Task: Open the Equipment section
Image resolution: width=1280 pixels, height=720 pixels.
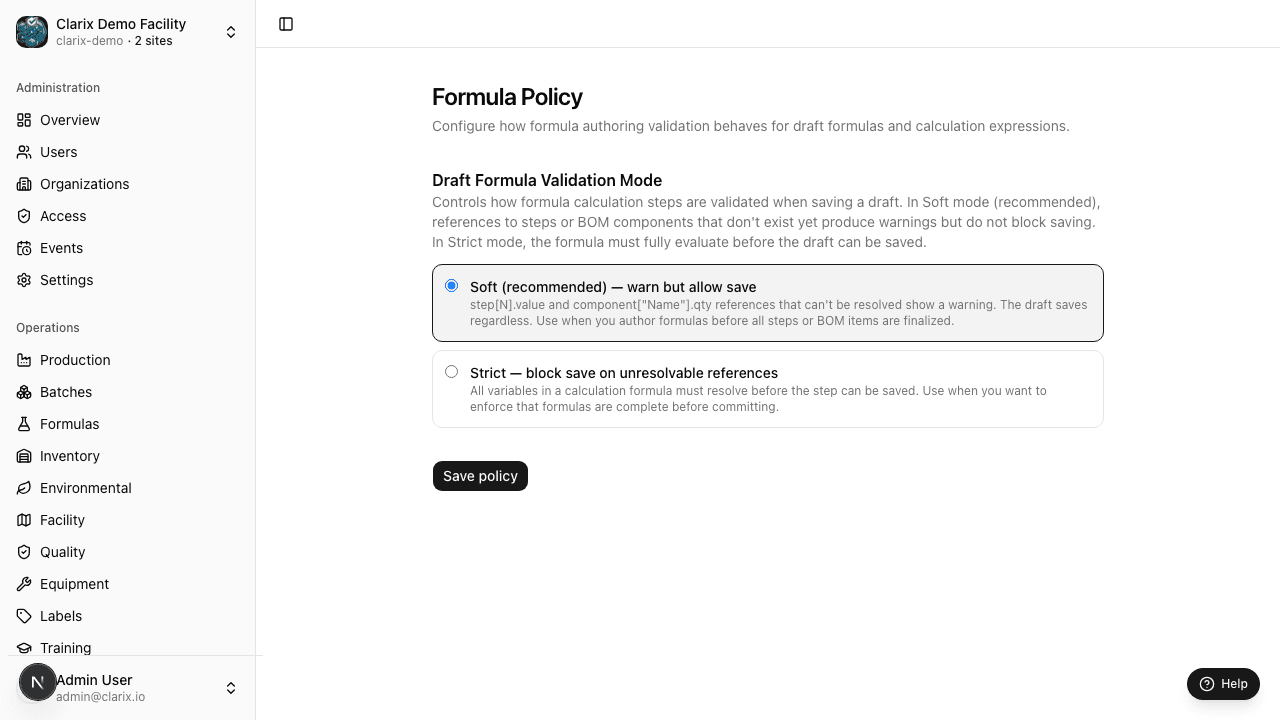Action: (x=128, y=584)
